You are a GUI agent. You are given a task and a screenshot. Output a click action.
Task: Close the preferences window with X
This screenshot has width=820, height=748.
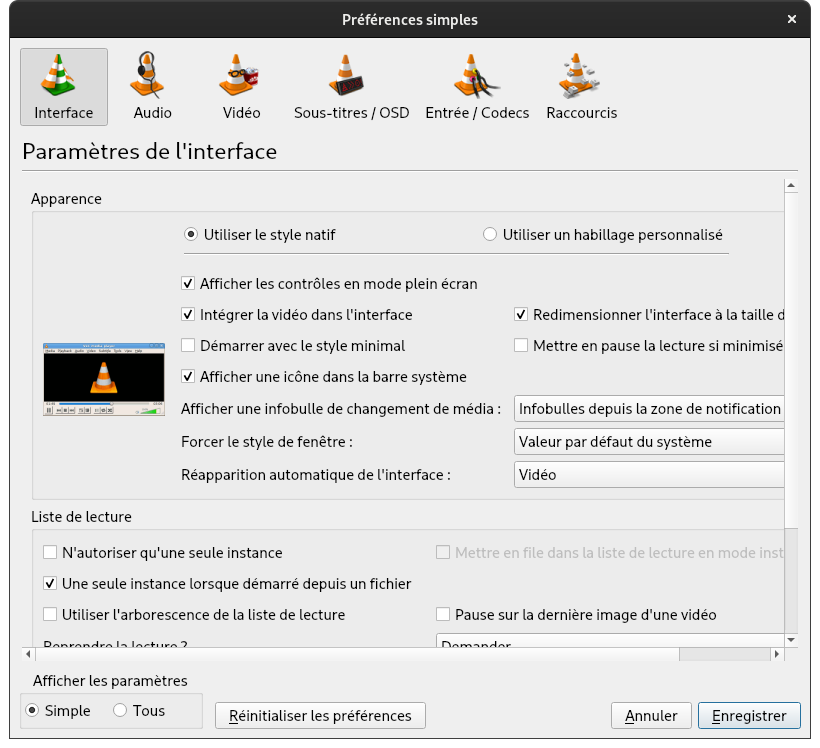[792, 20]
